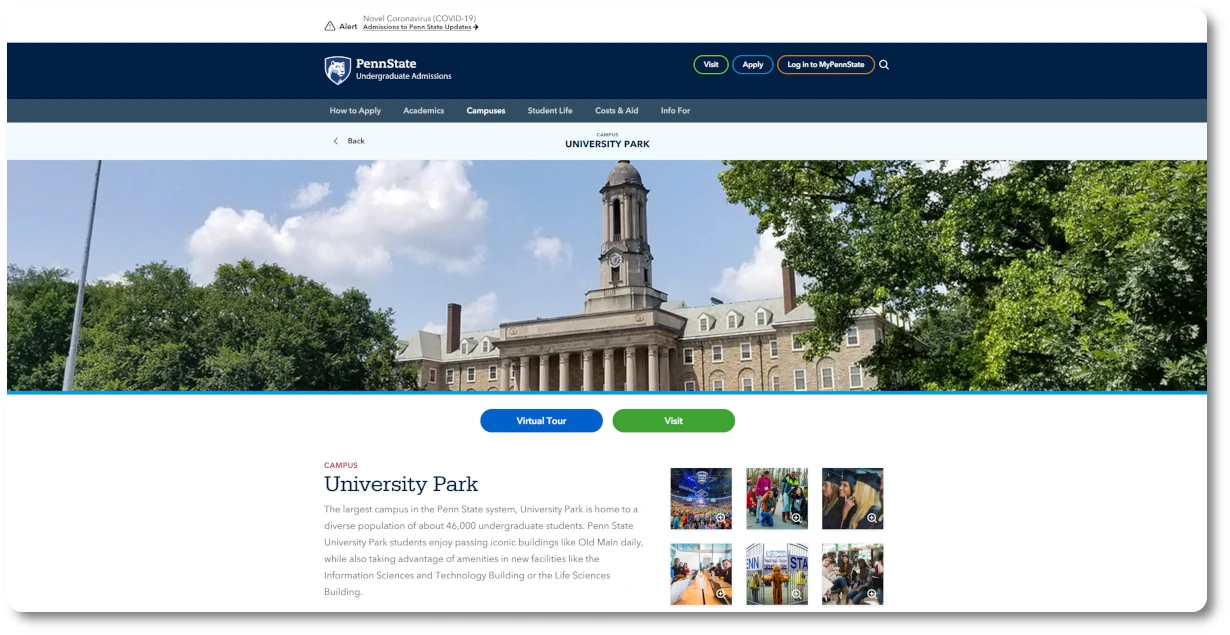Open the How to Apply menu
The height and width of the screenshot is (635, 1230).
tap(355, 111)
